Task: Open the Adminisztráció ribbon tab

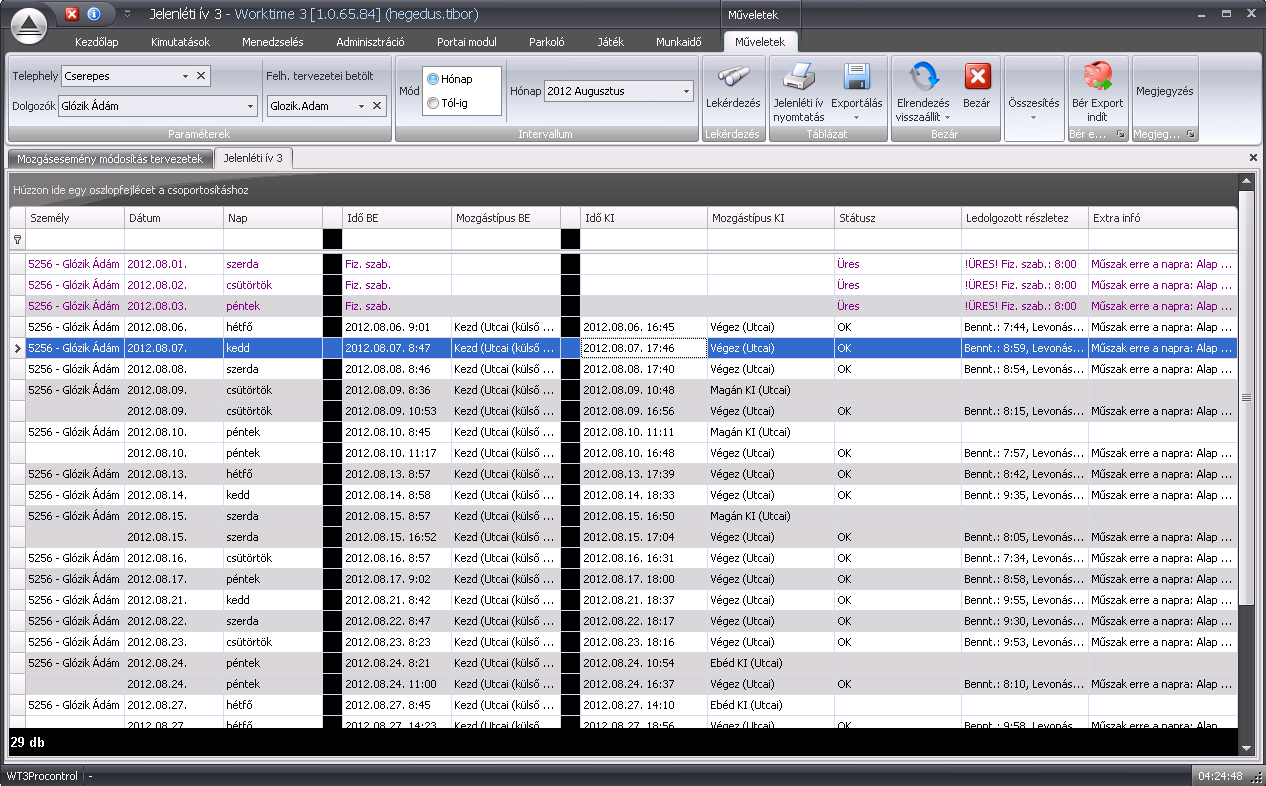Action: coord(370,42)
